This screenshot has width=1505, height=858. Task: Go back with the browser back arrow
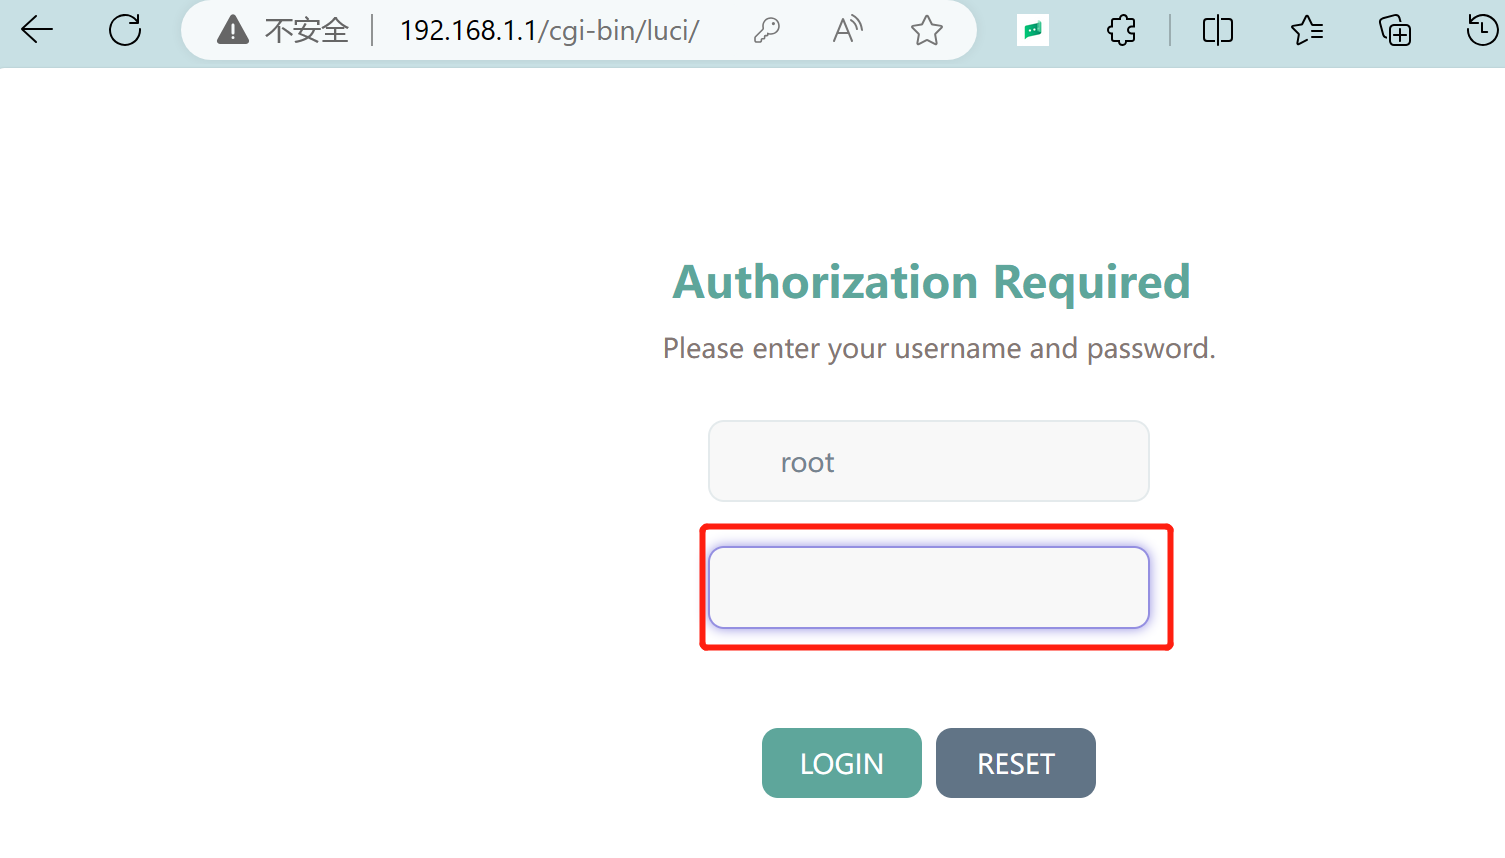tap(37, 30)
